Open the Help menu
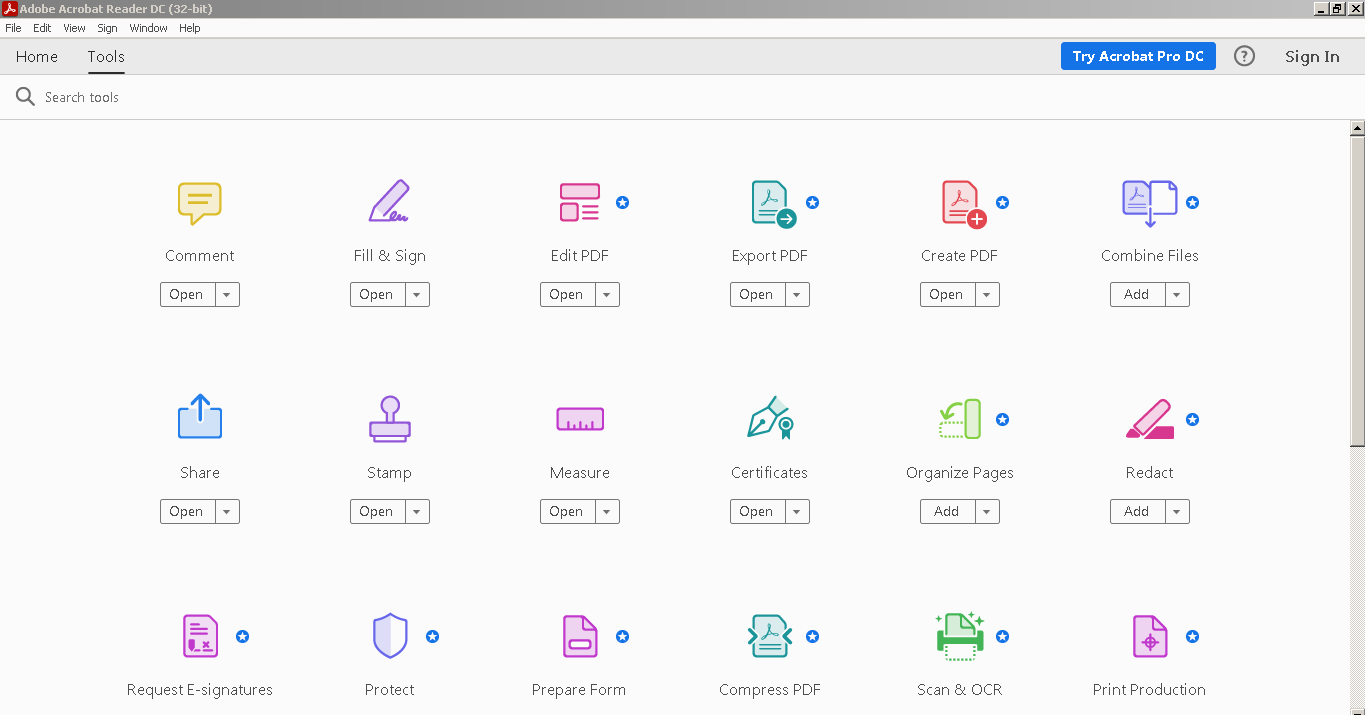 click(x=190, y=28)
